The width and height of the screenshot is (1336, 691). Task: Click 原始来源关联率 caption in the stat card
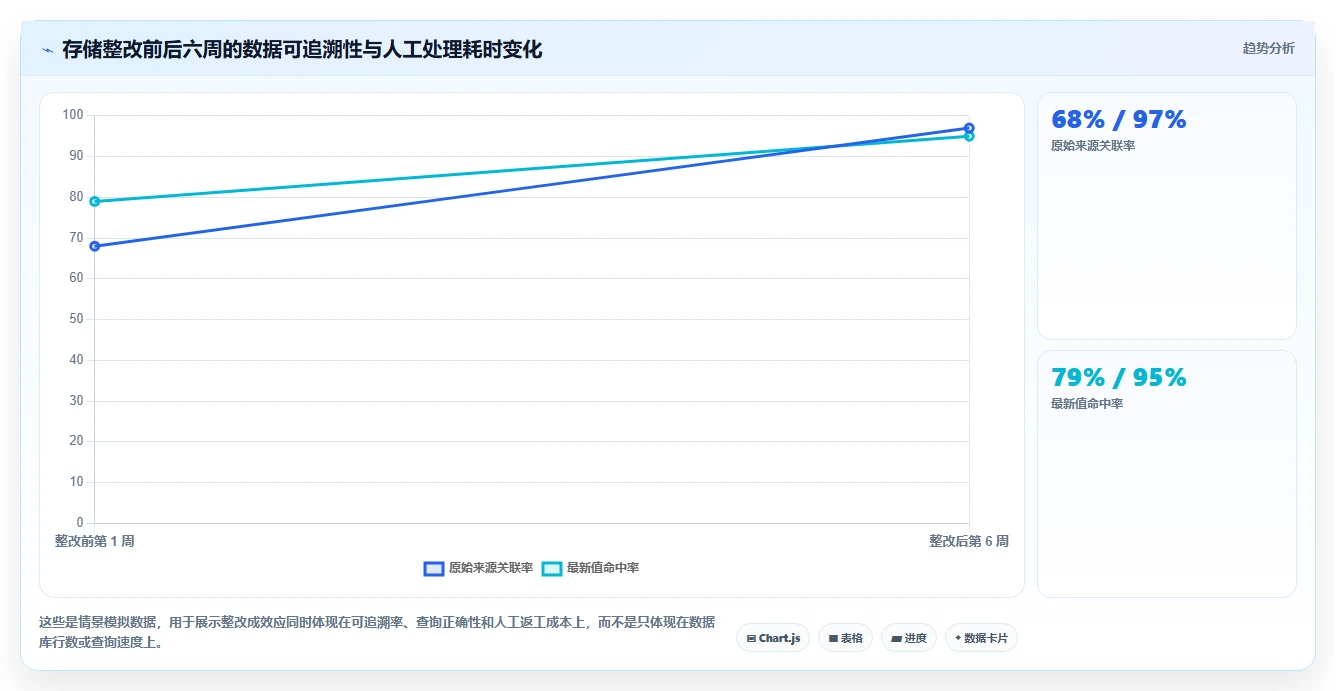click(x=1093, y=146)
